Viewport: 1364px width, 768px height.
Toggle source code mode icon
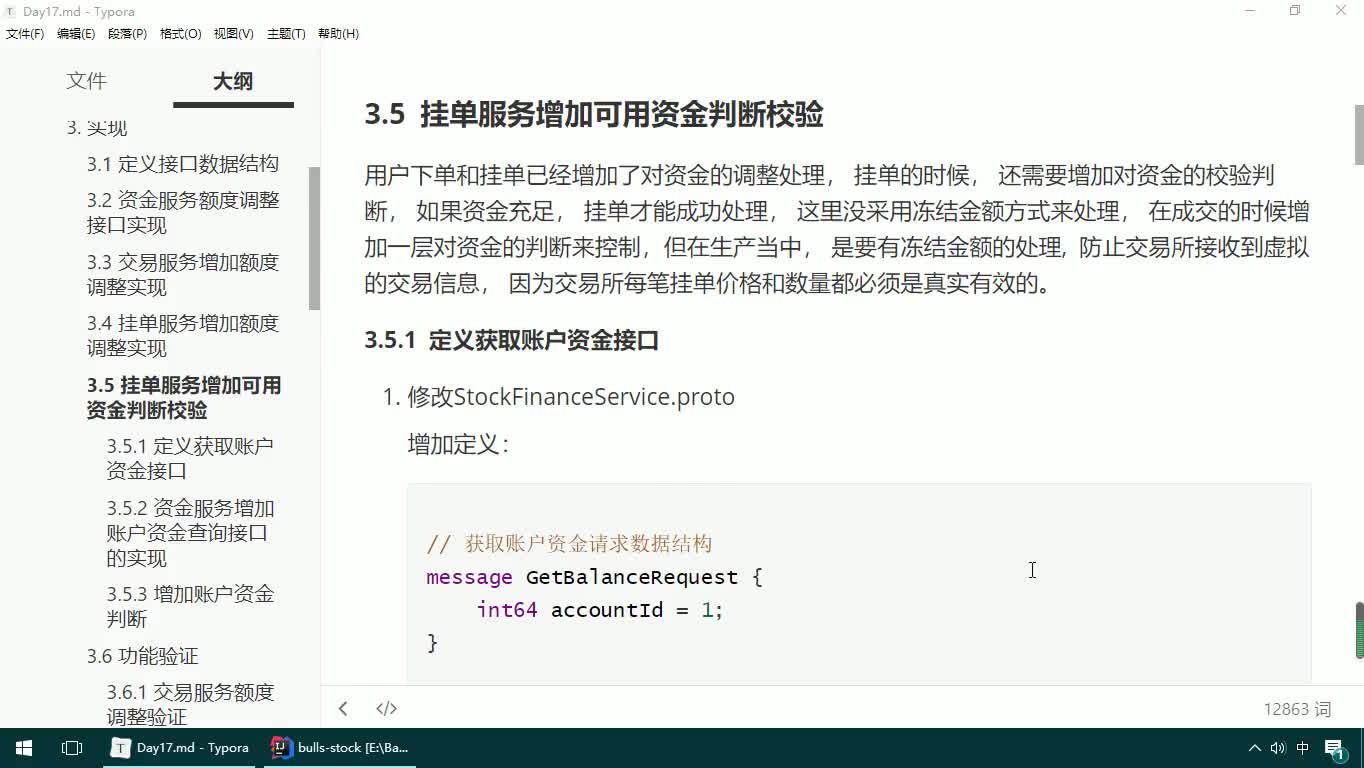point(386,709)
